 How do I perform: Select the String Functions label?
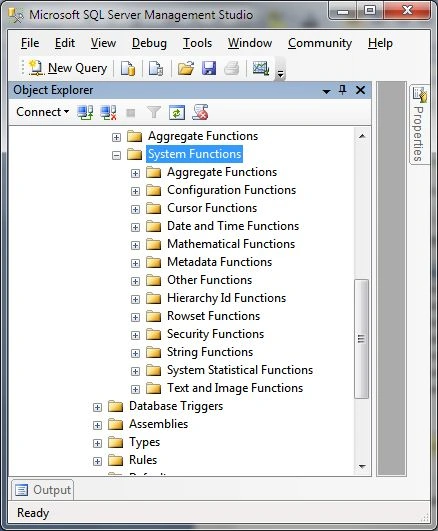coord(210,352)
